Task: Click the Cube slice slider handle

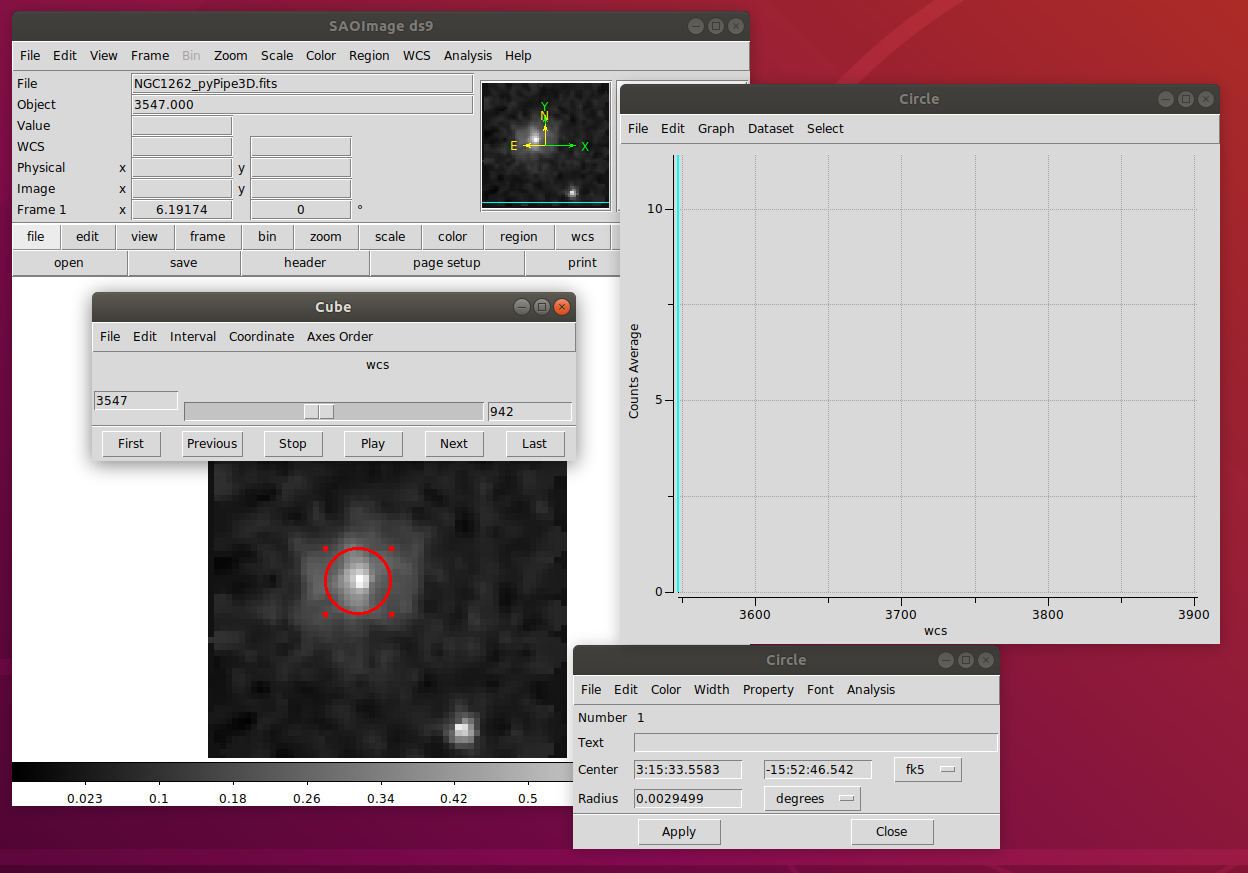Action: point(319,411)
